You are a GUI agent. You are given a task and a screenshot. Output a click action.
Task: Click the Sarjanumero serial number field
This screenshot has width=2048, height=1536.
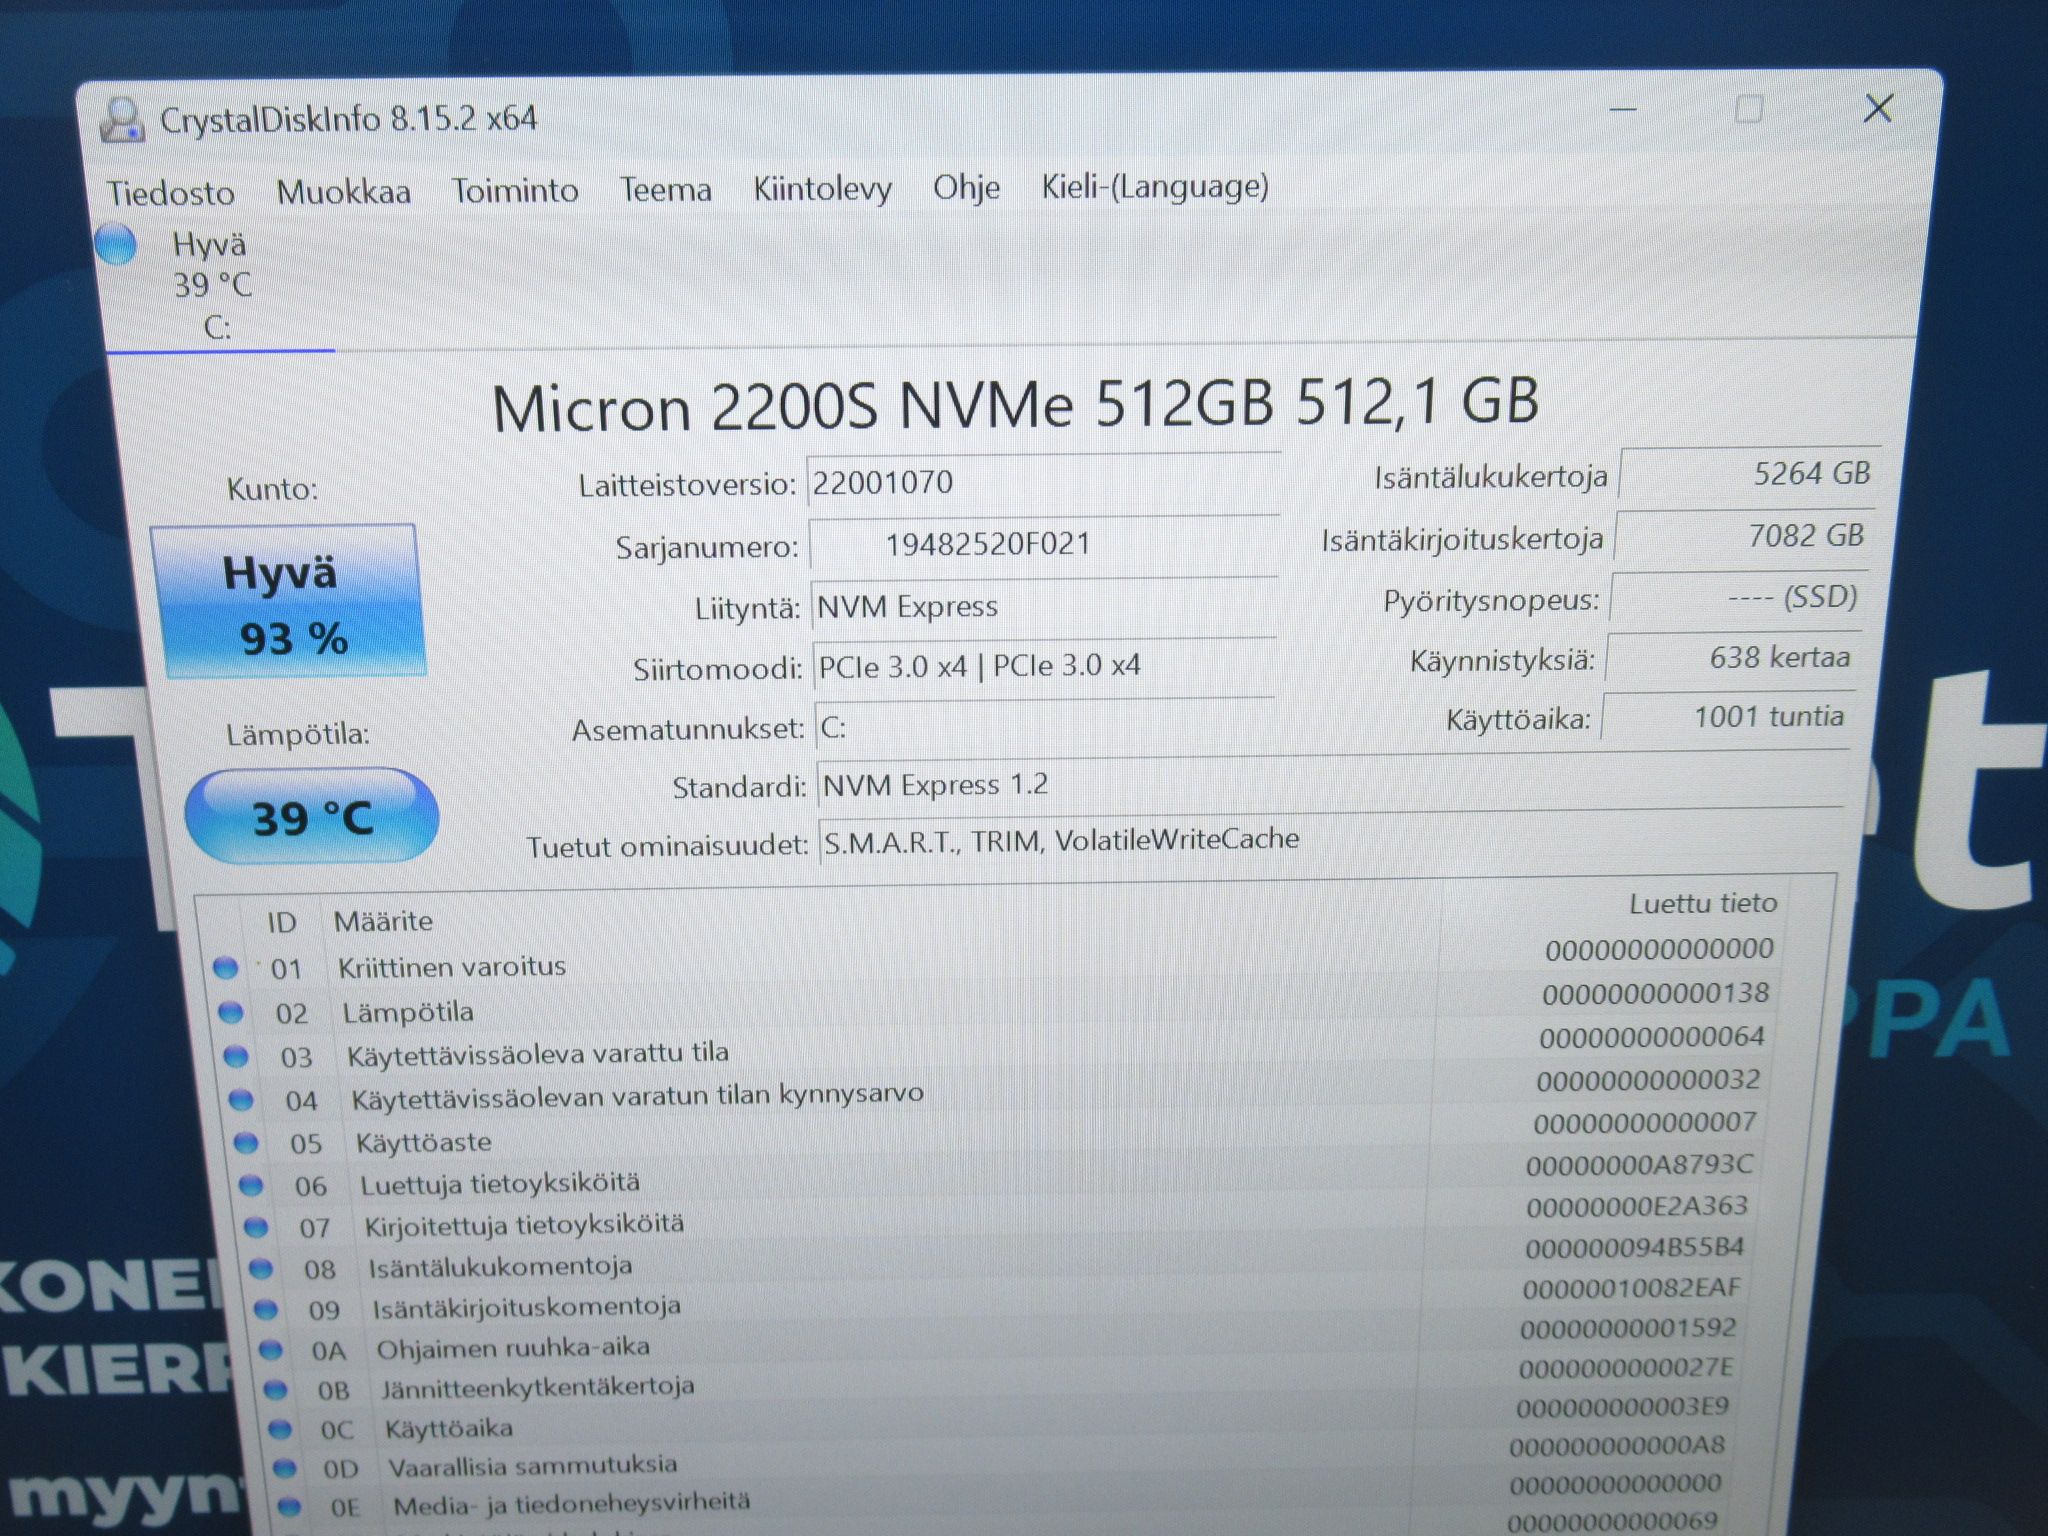pyautogui.click(x=1043, y=544)
